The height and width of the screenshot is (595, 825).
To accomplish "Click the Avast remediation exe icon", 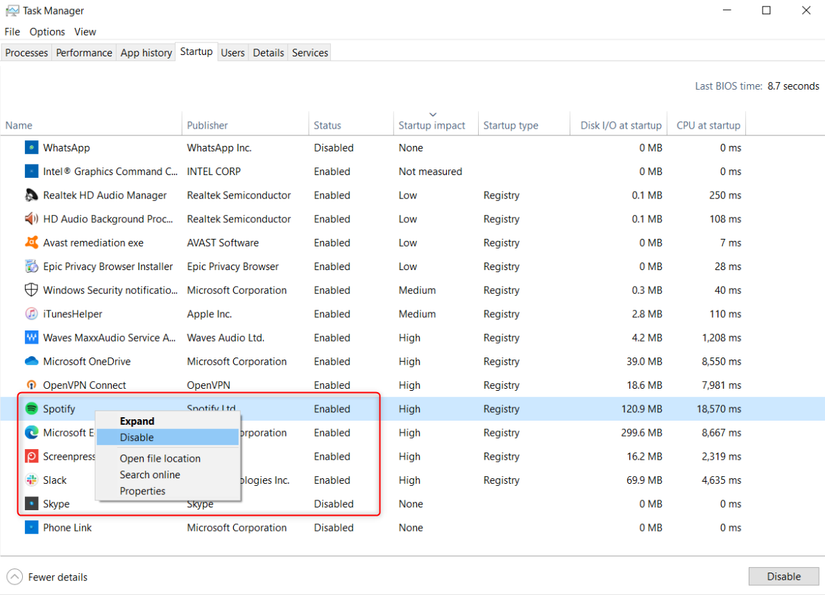I will (x=31, y=242).
